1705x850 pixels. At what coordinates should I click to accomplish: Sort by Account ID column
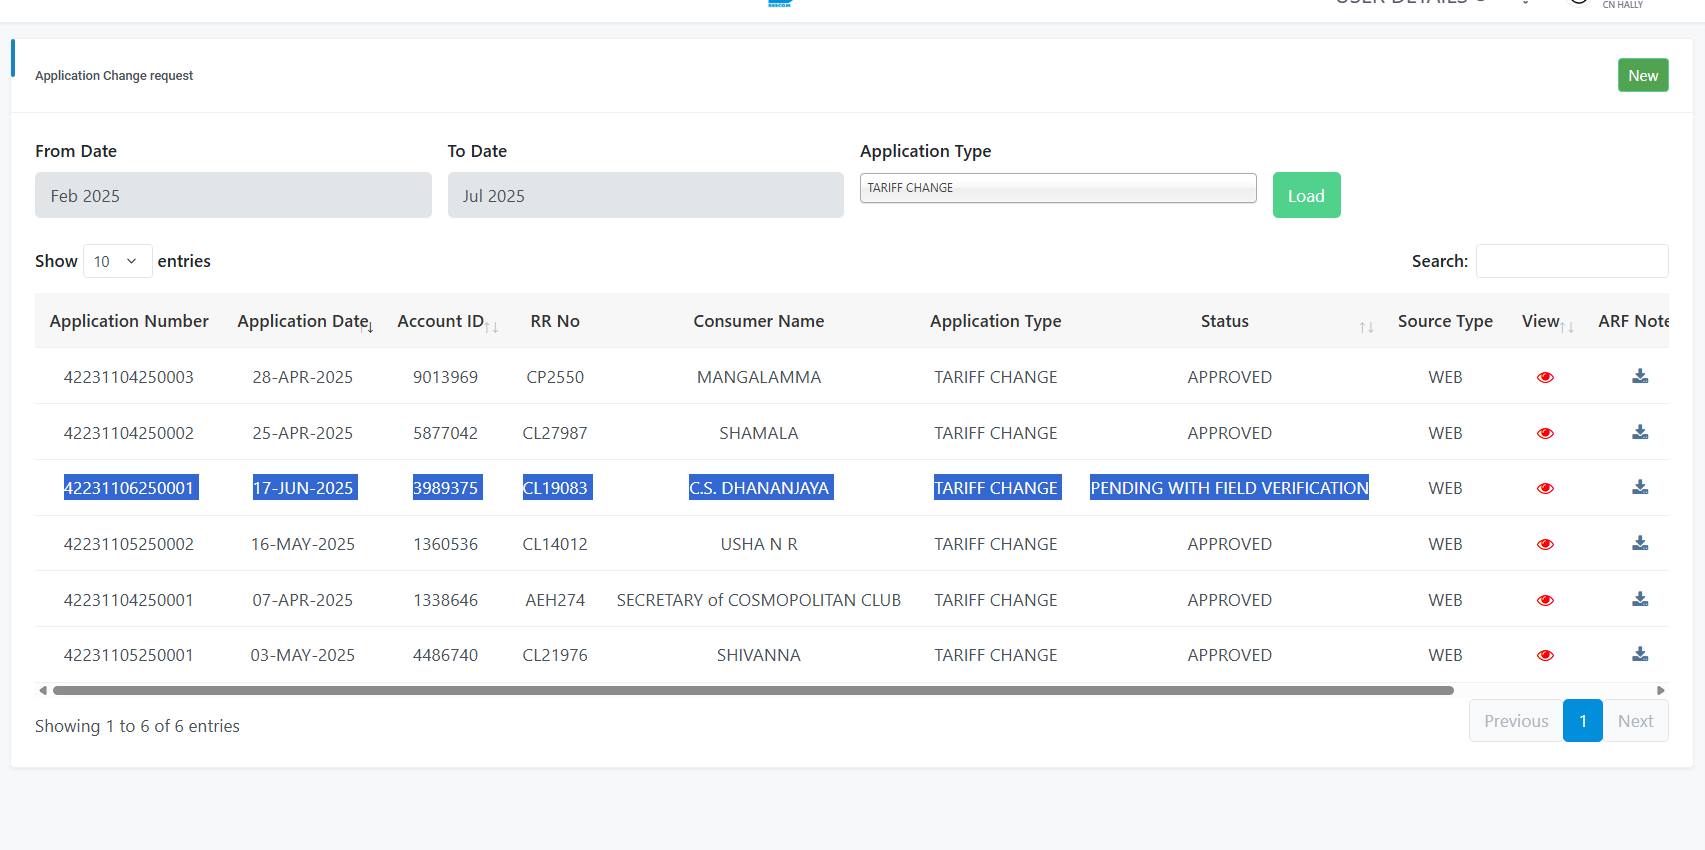point(447,321)
